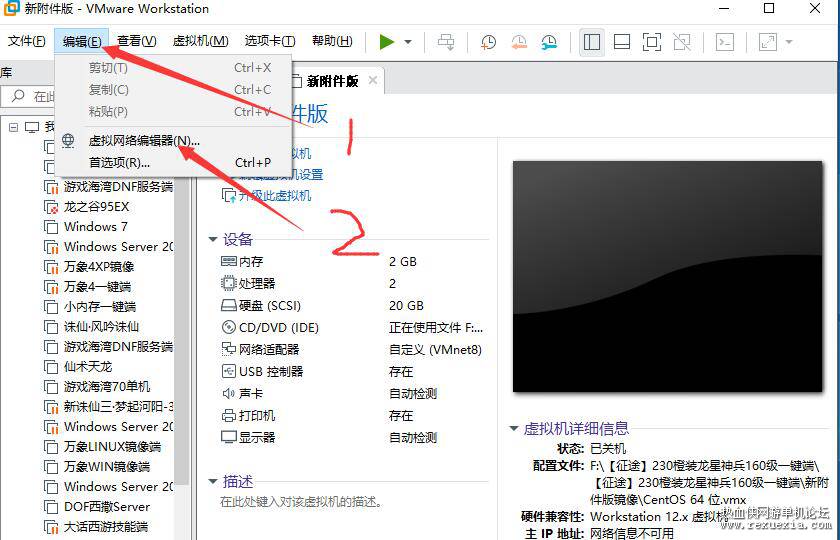
Task: Open the power options dropdown arrow beside play
Action: tap(408, 42)
